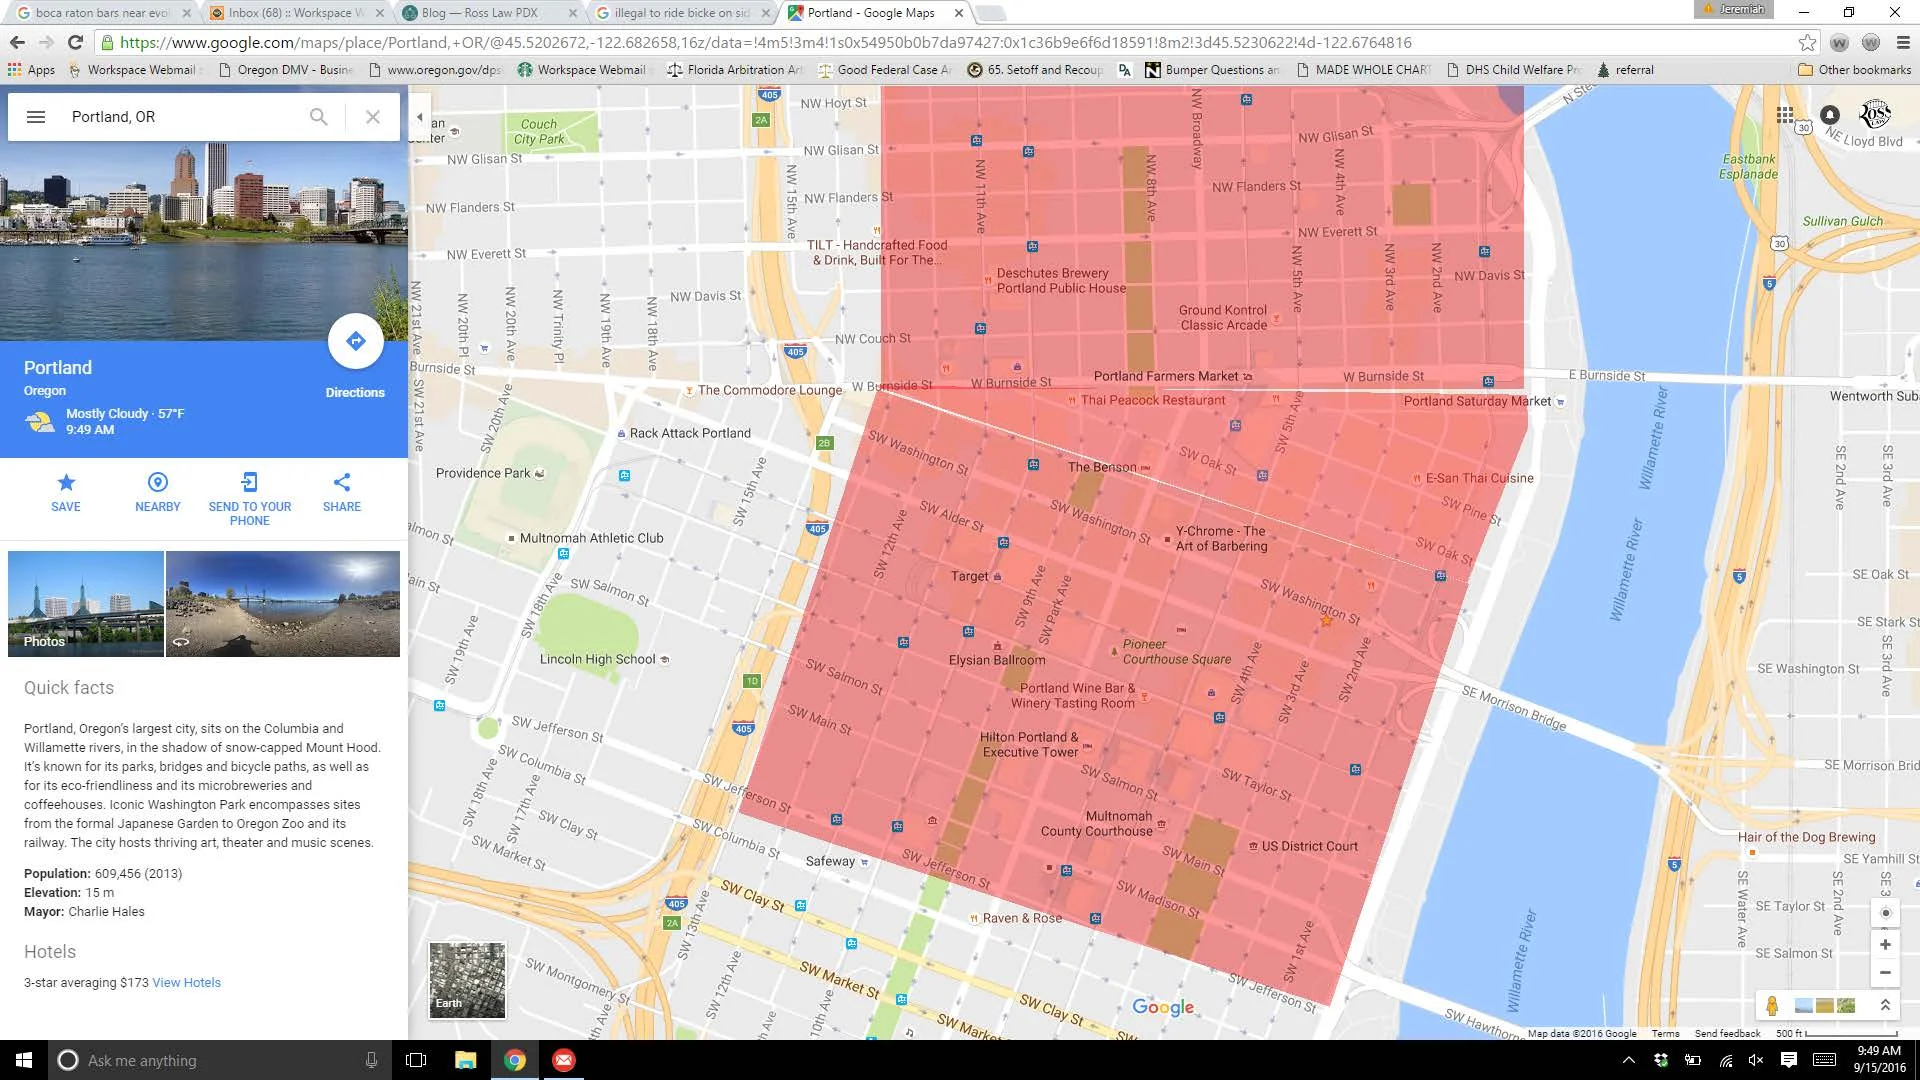Screen dimensions: 1920x1080
Task: Click the Safeway map label
Action: click(x=830, y=861)
